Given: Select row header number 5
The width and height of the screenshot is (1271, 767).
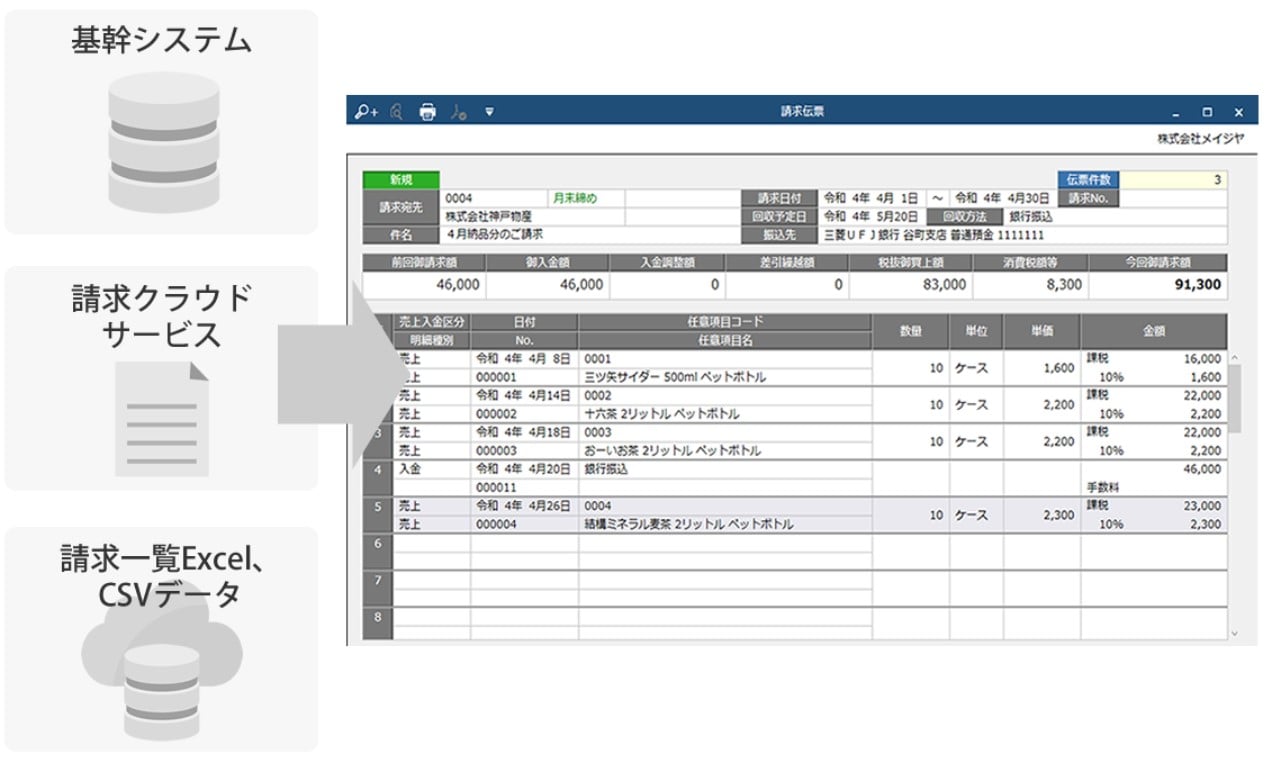Looking at the screenshot, I should click(x=377, y=515).
